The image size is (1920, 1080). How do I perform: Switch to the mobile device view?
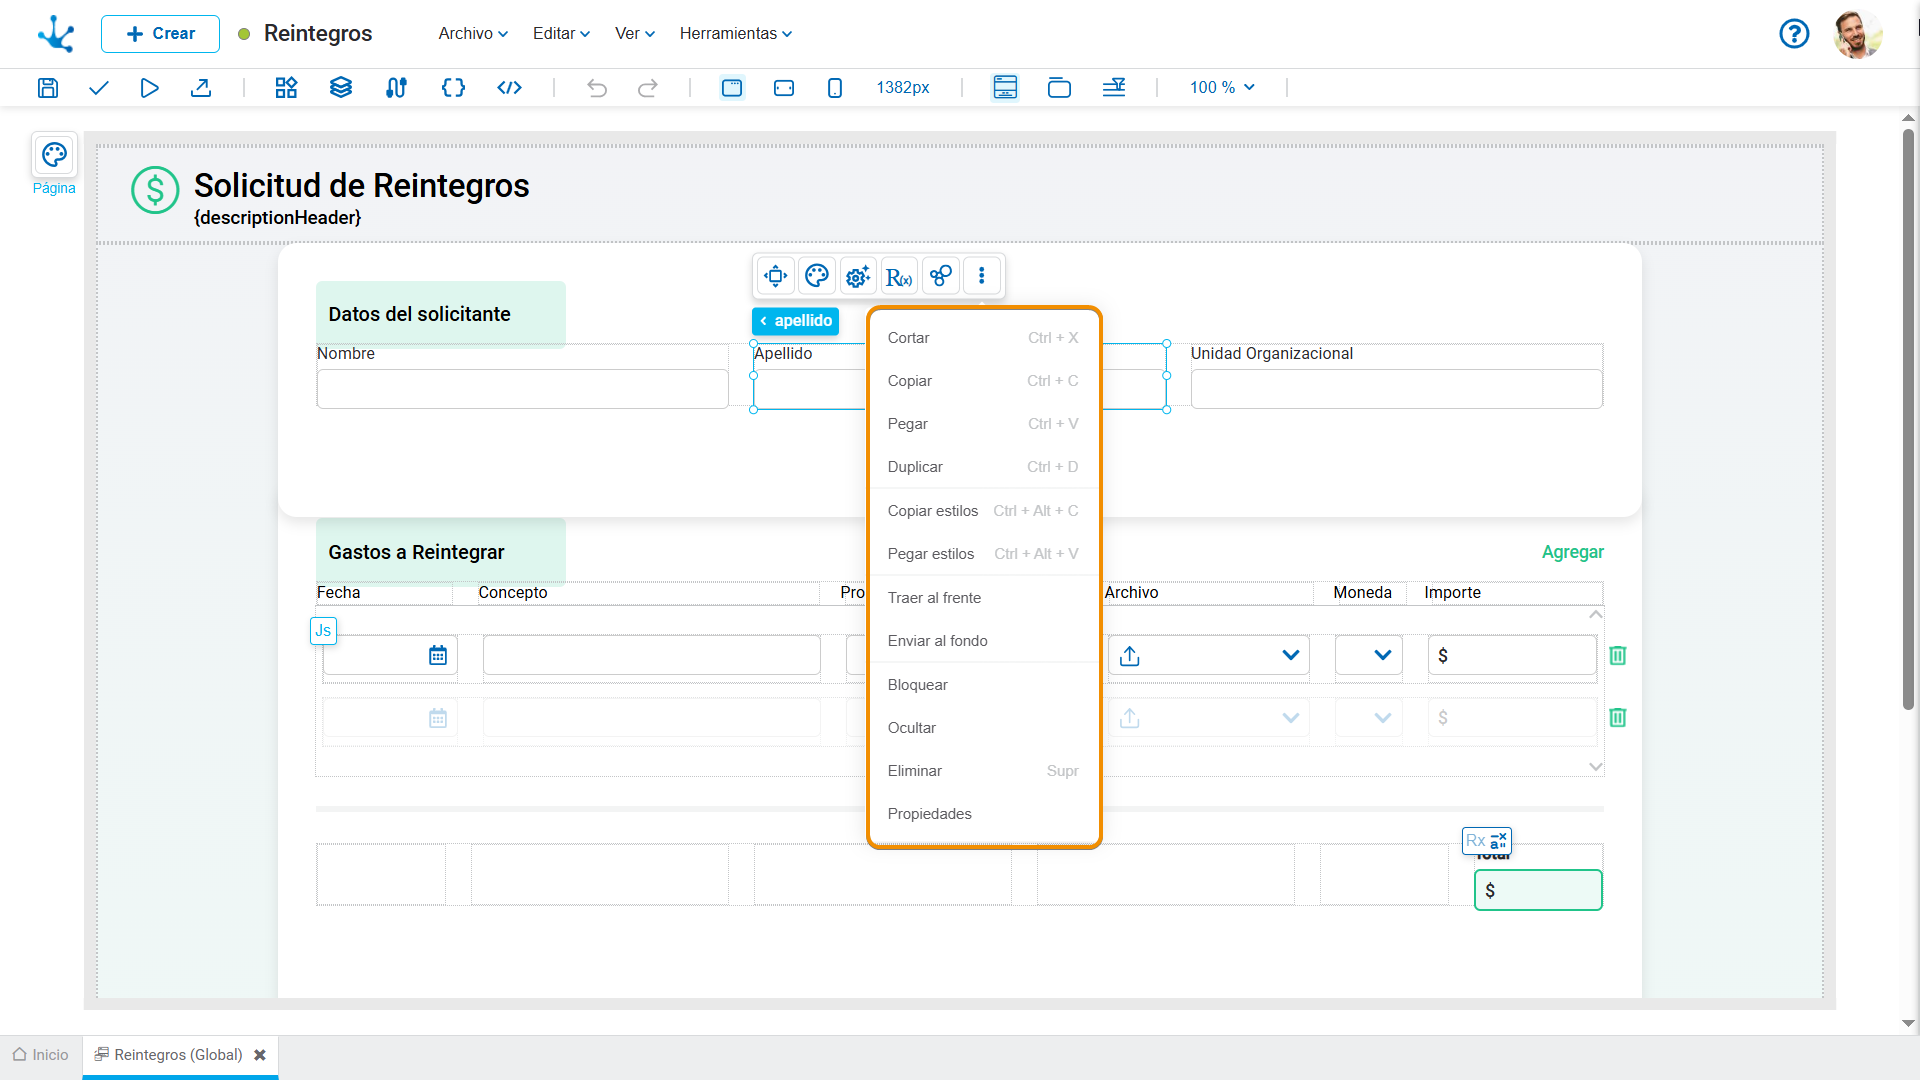tap(835, 88)
